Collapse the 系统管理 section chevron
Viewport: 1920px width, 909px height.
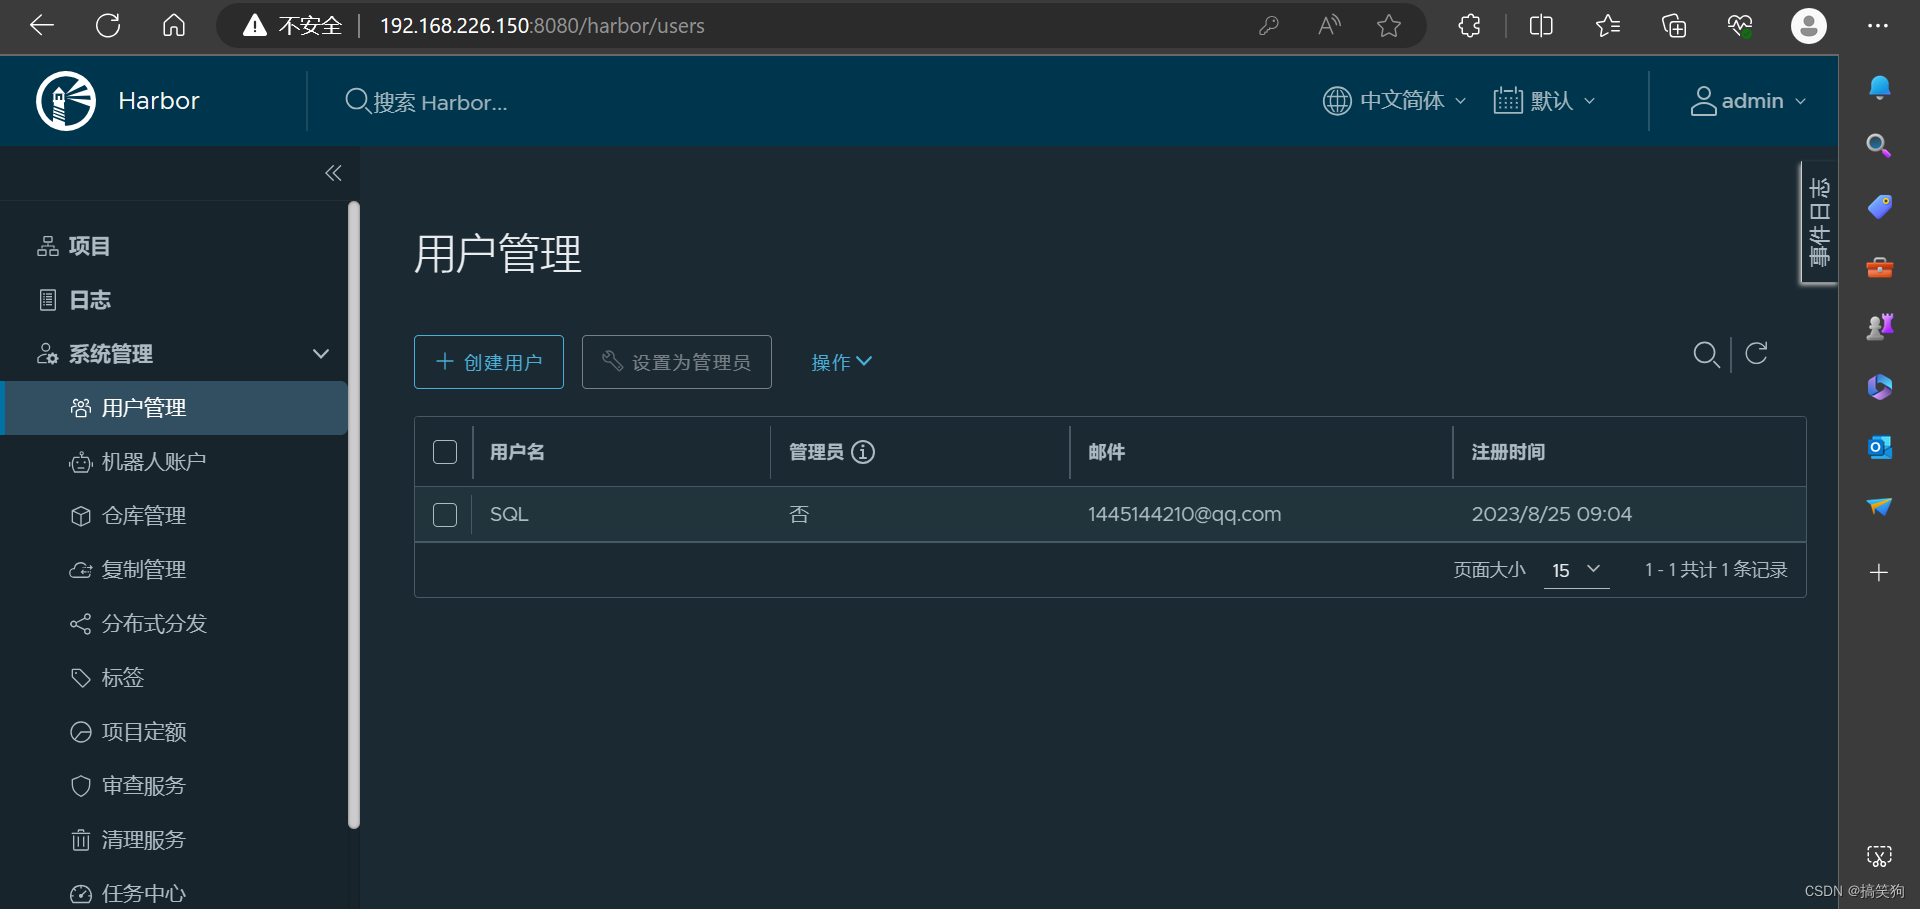click(321, 353)
